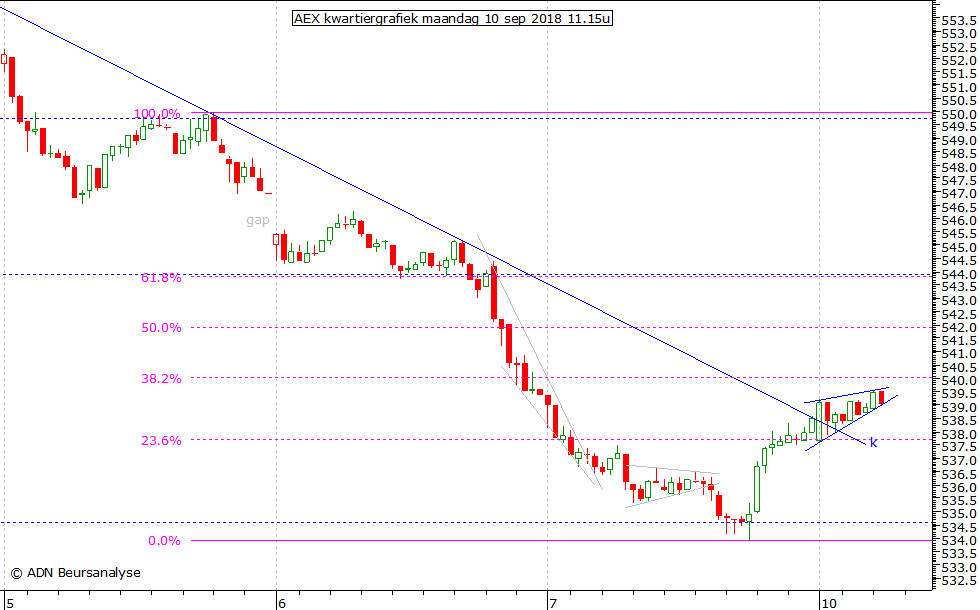Click the '38.2%' Fibonacci label
Screen dimensions: 980x610
coord(161,379)
